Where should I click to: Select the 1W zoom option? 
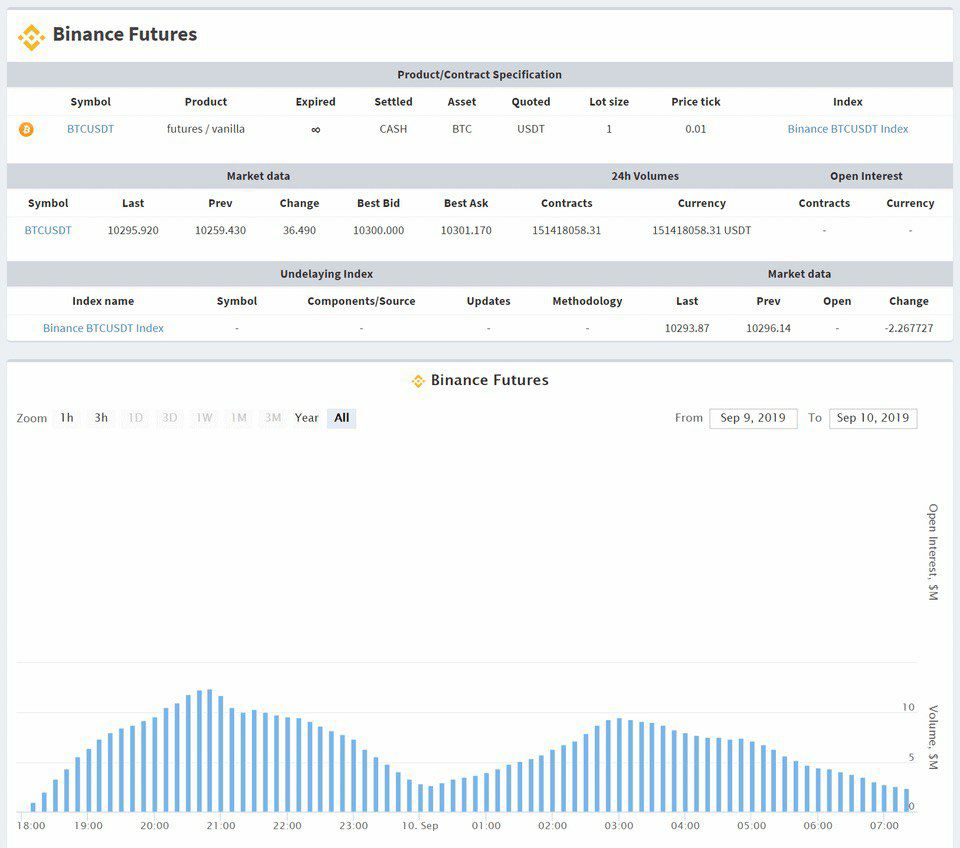204,418
